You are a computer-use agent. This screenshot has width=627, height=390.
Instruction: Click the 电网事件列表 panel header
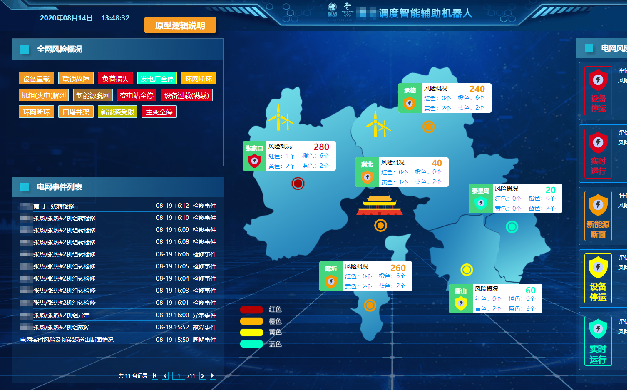(x=118, y=187)
